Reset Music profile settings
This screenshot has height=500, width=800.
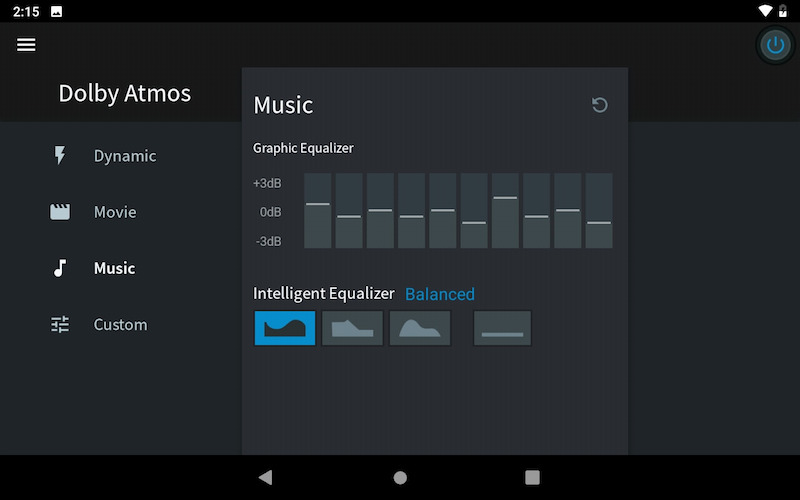point(599,105)
